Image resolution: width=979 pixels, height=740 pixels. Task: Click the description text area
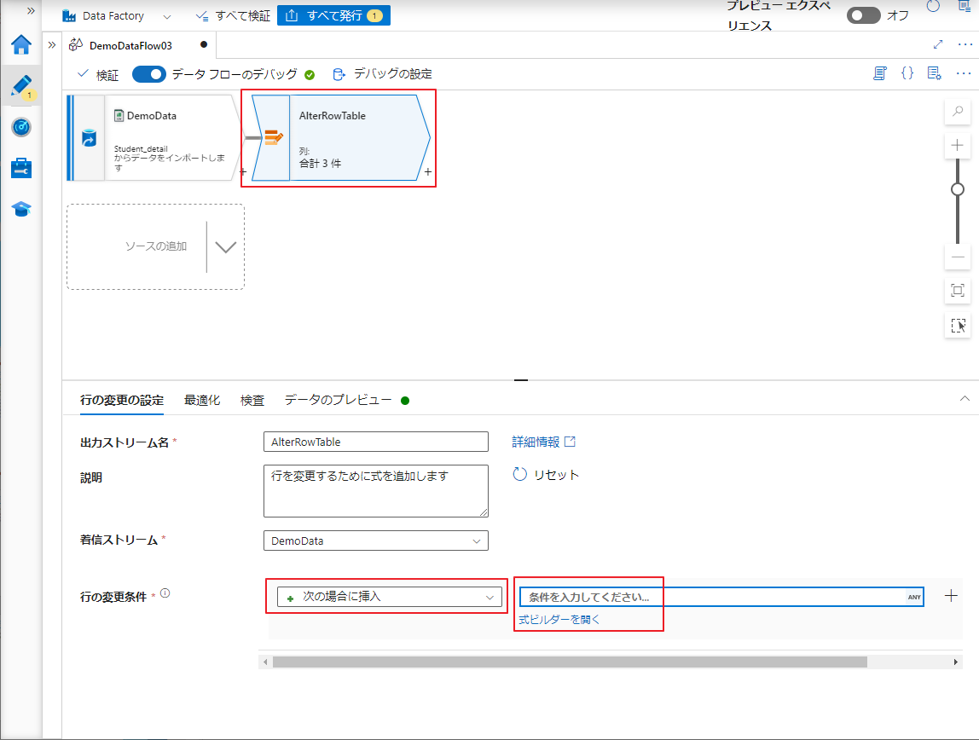(x=376, y=491)
